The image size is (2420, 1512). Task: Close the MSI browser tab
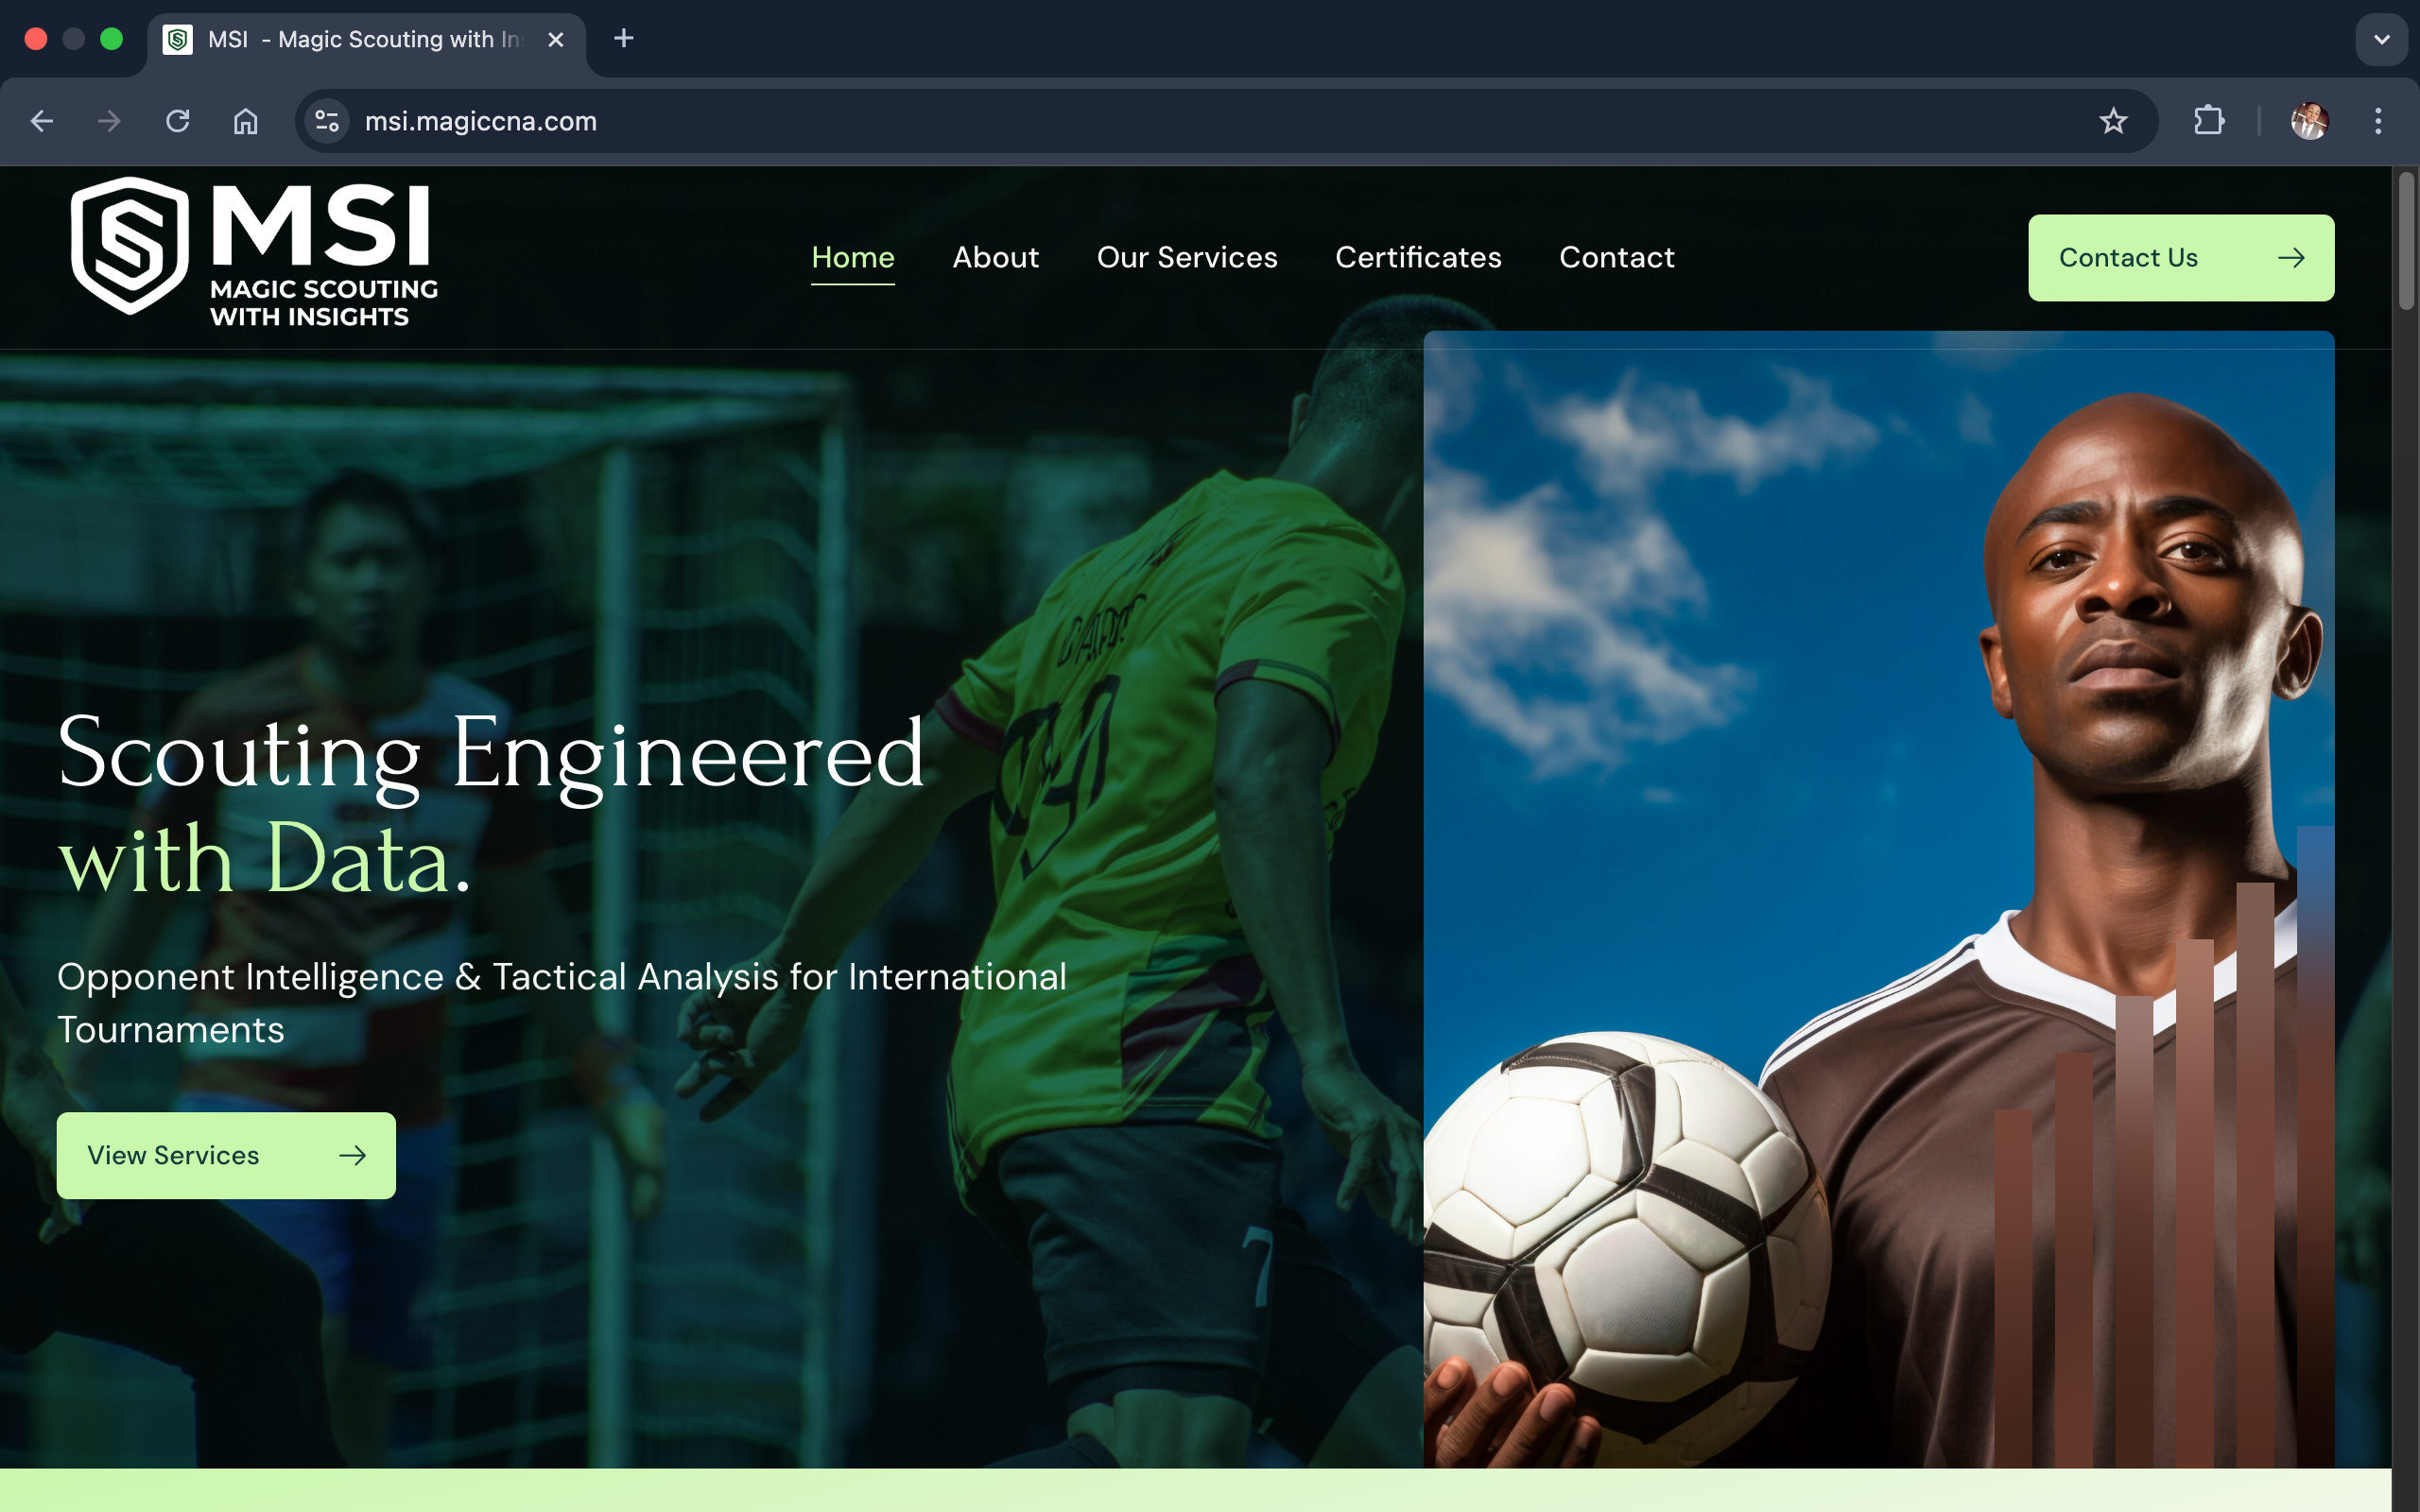click(x=556, y=40)
